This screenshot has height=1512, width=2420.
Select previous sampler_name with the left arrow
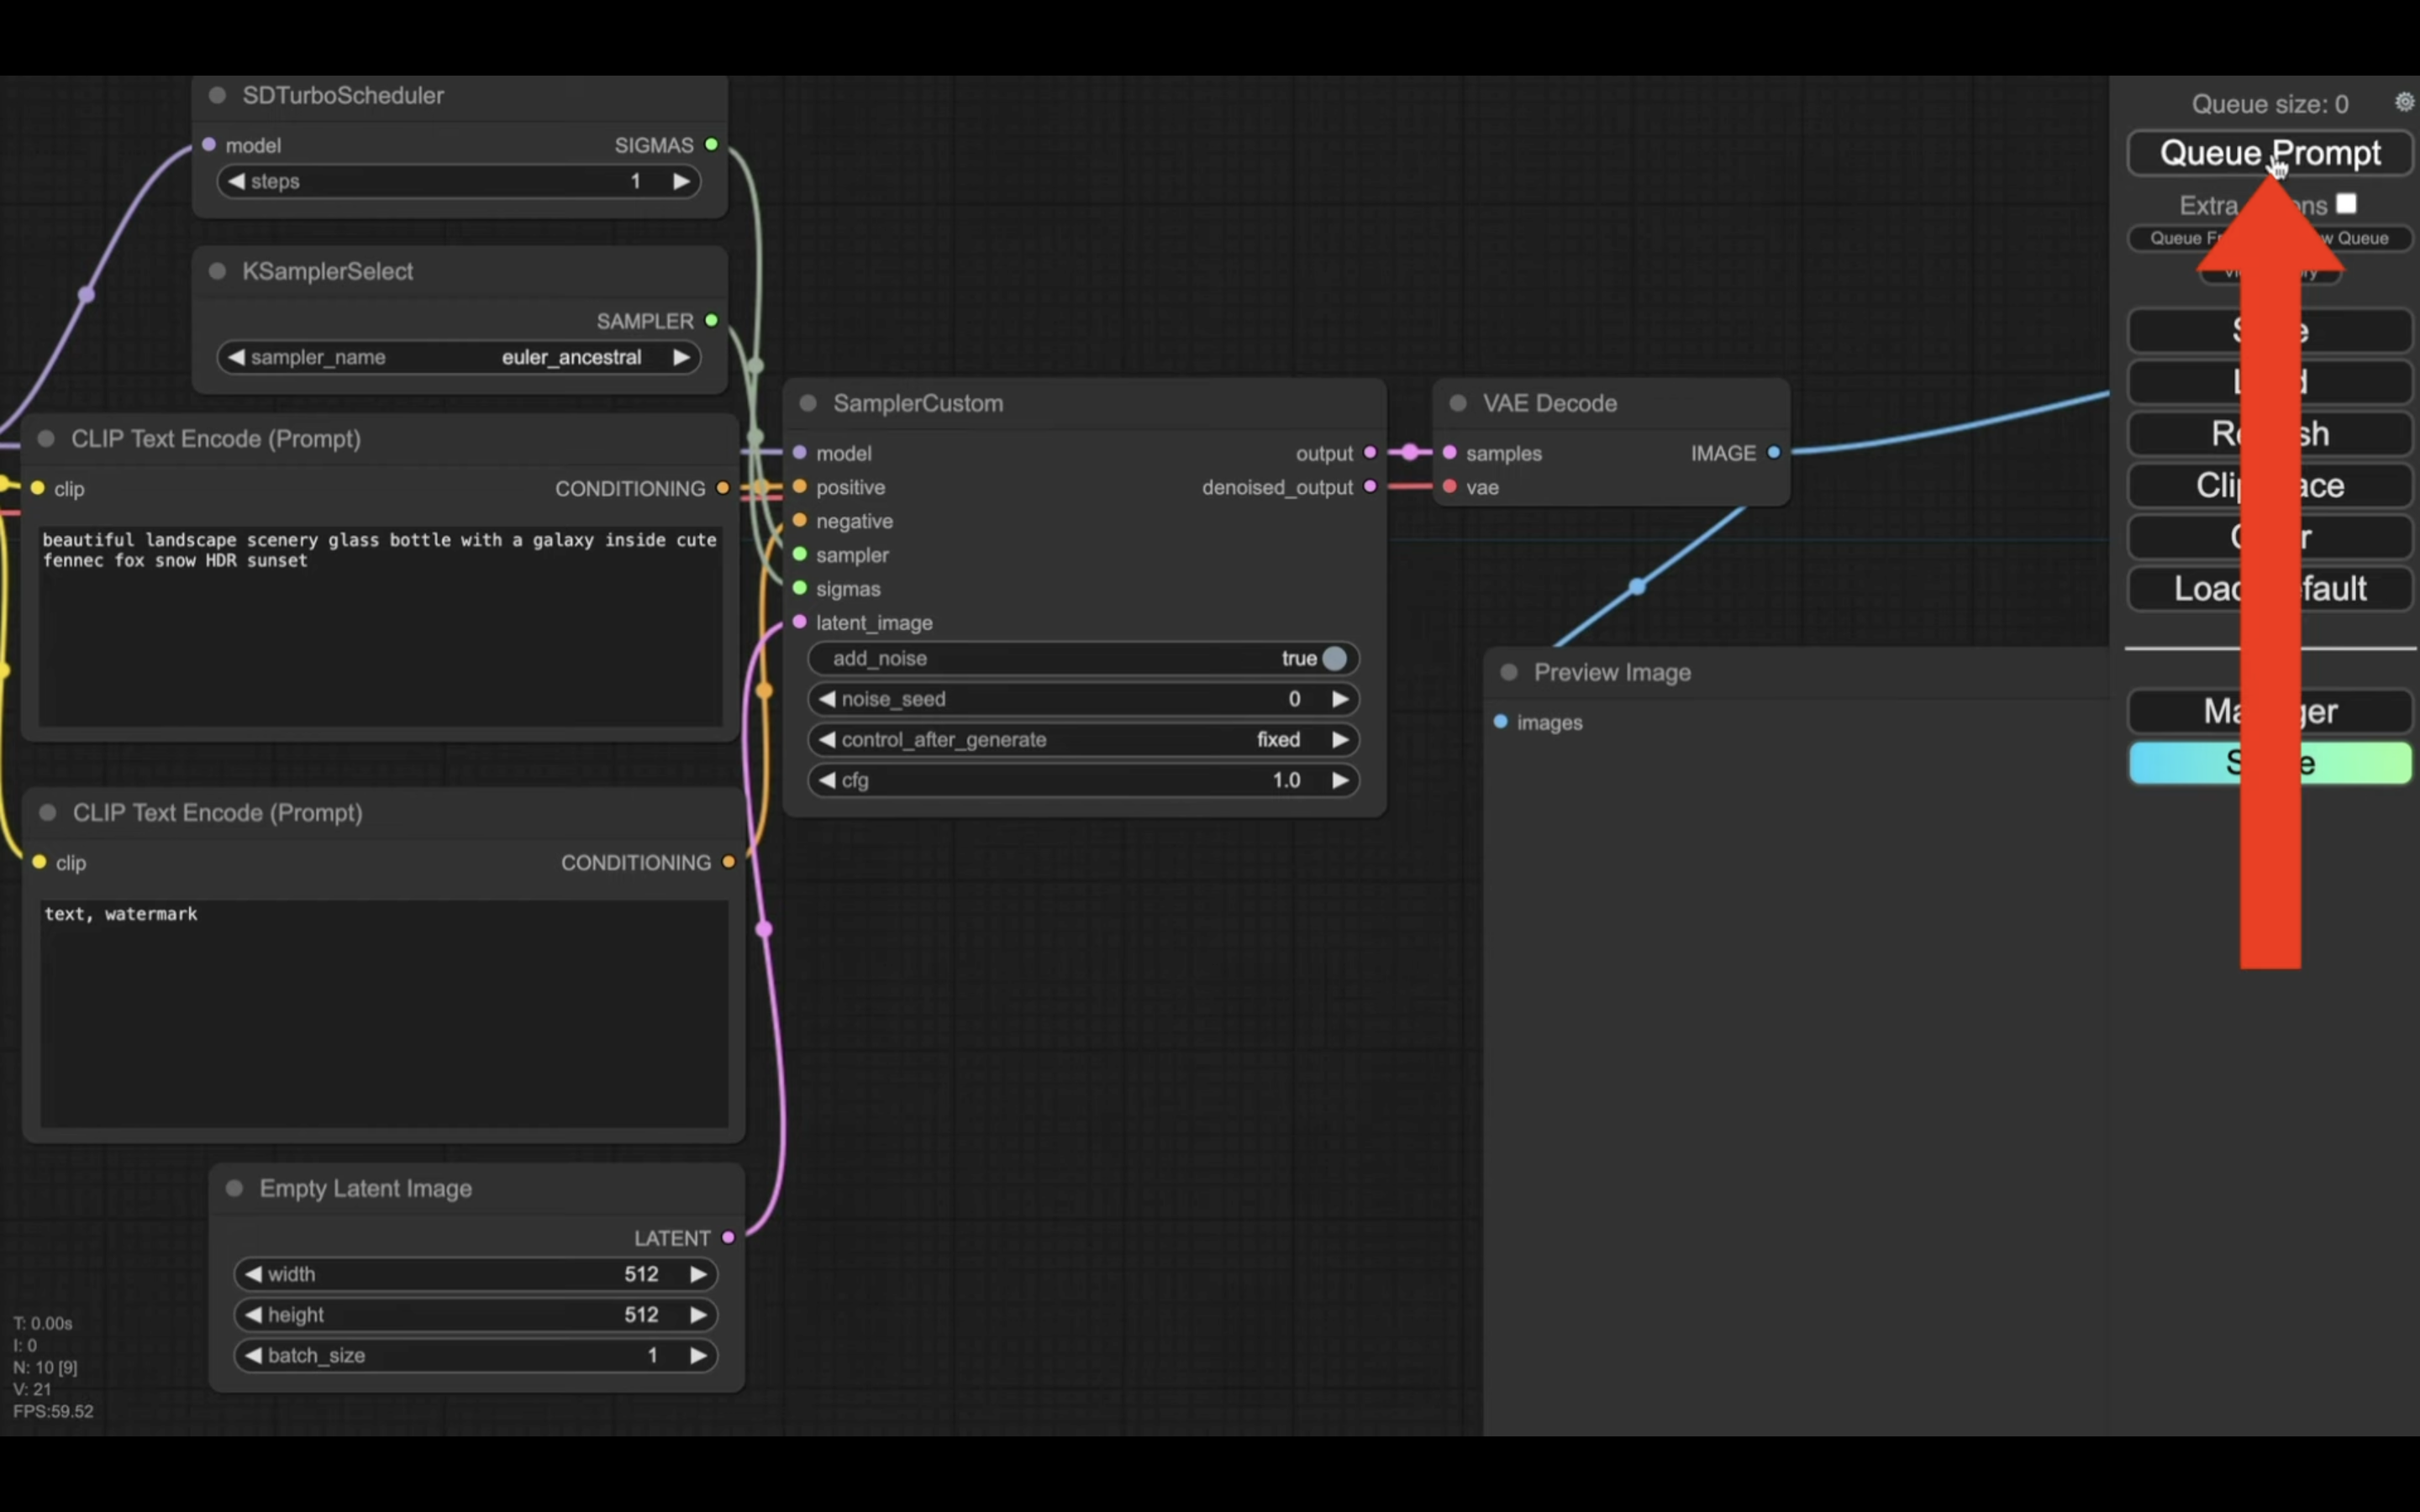237,357
